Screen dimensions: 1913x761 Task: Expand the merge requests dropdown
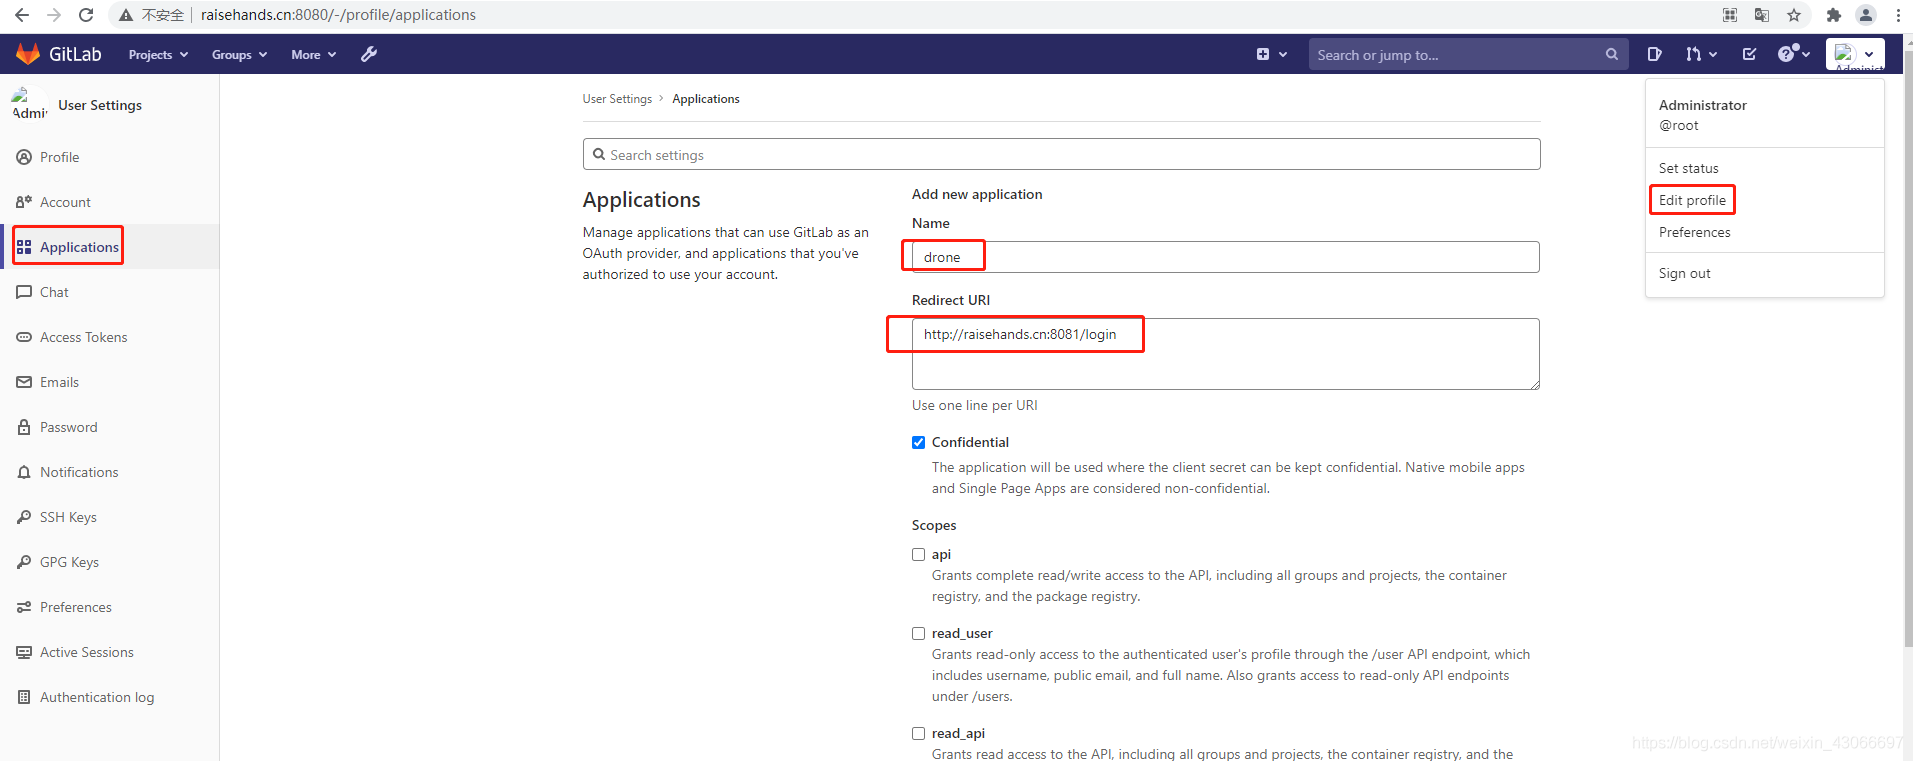click(1701, 54)
